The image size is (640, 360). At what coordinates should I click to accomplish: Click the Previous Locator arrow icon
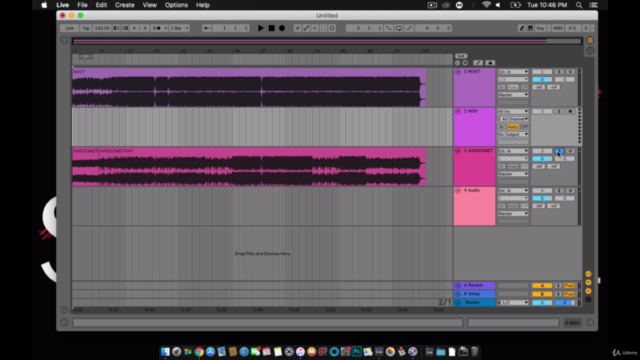[458, 63]
